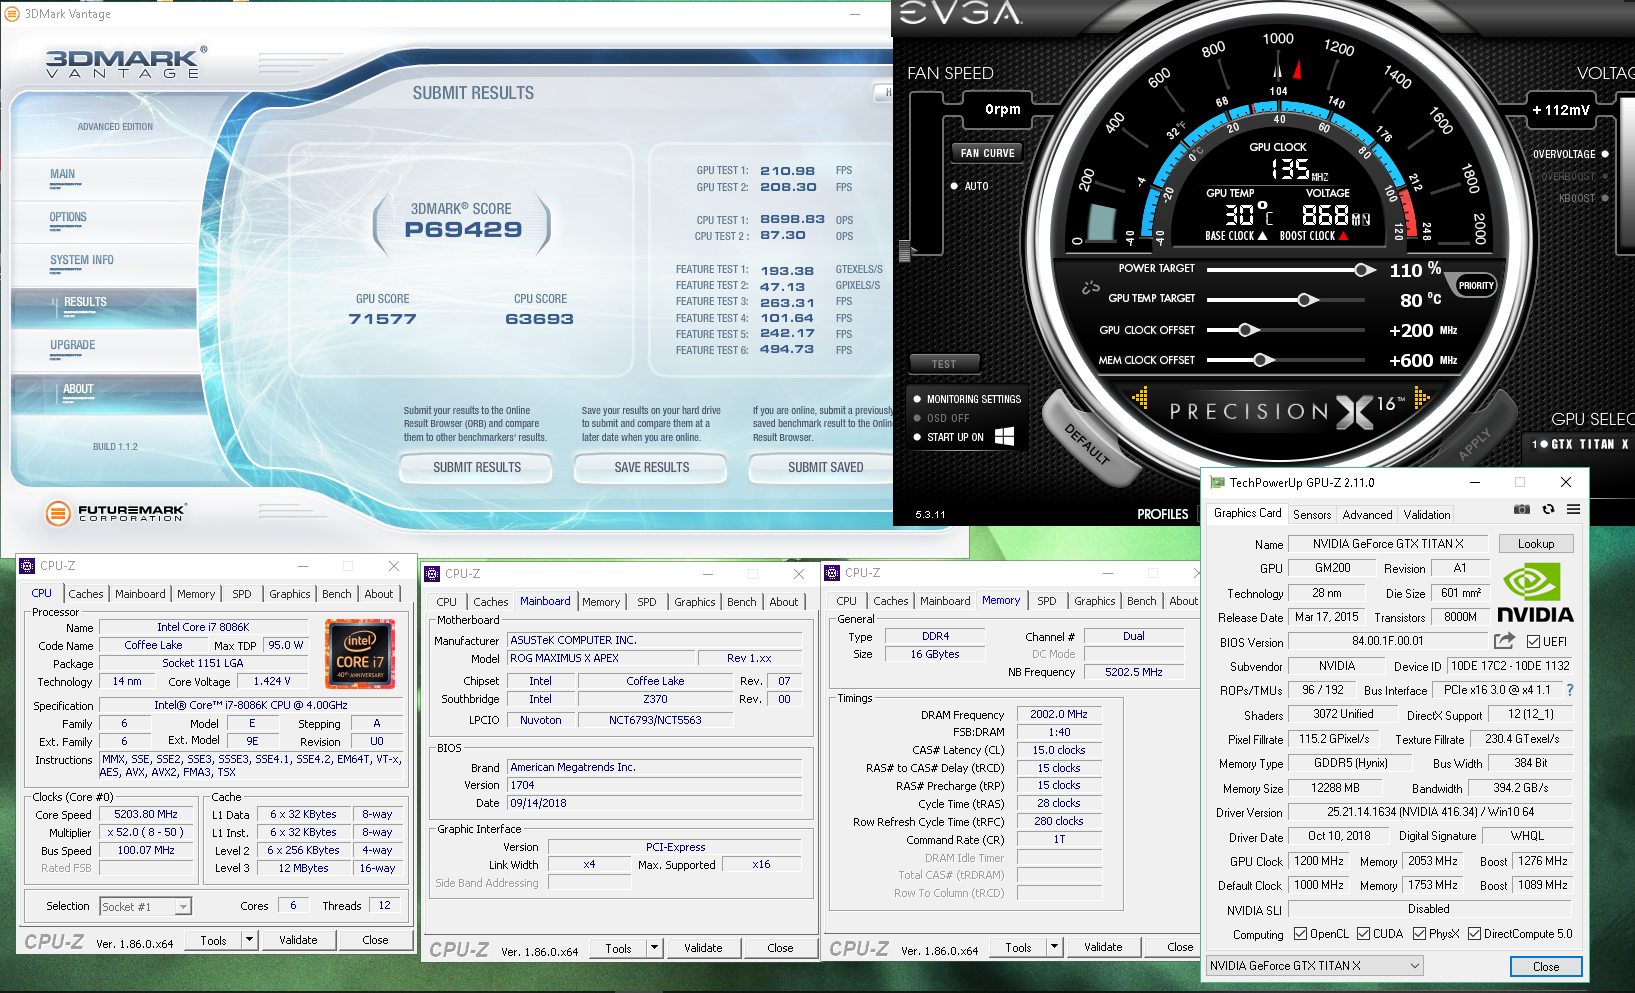The width and height of the screenshot is (1635, 993).
Task: Take a GPU-Z screenshot via camera icon
Action: tap(1522, 509)
